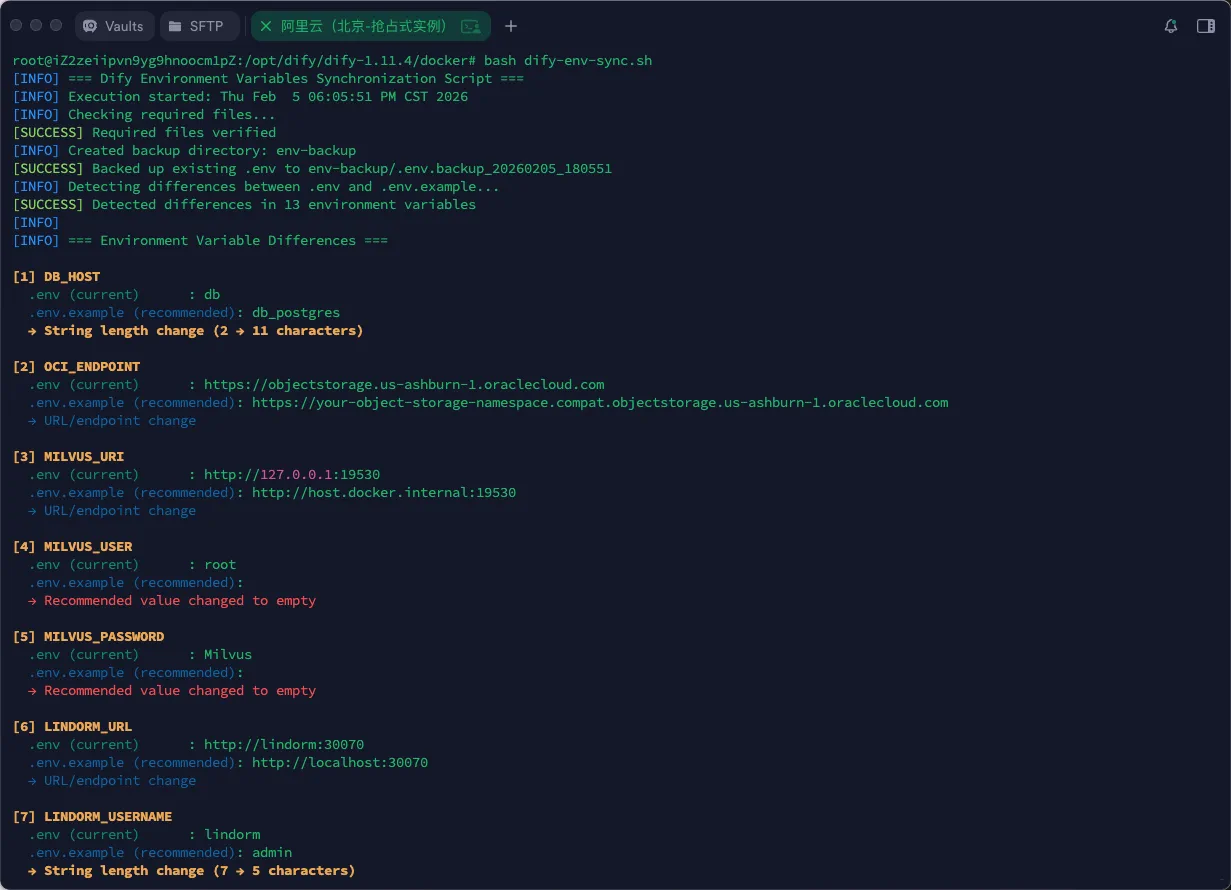Click the current password value 'Milvus'
This screenshot has width=1231, height=890.
click(x=228, y=654)
